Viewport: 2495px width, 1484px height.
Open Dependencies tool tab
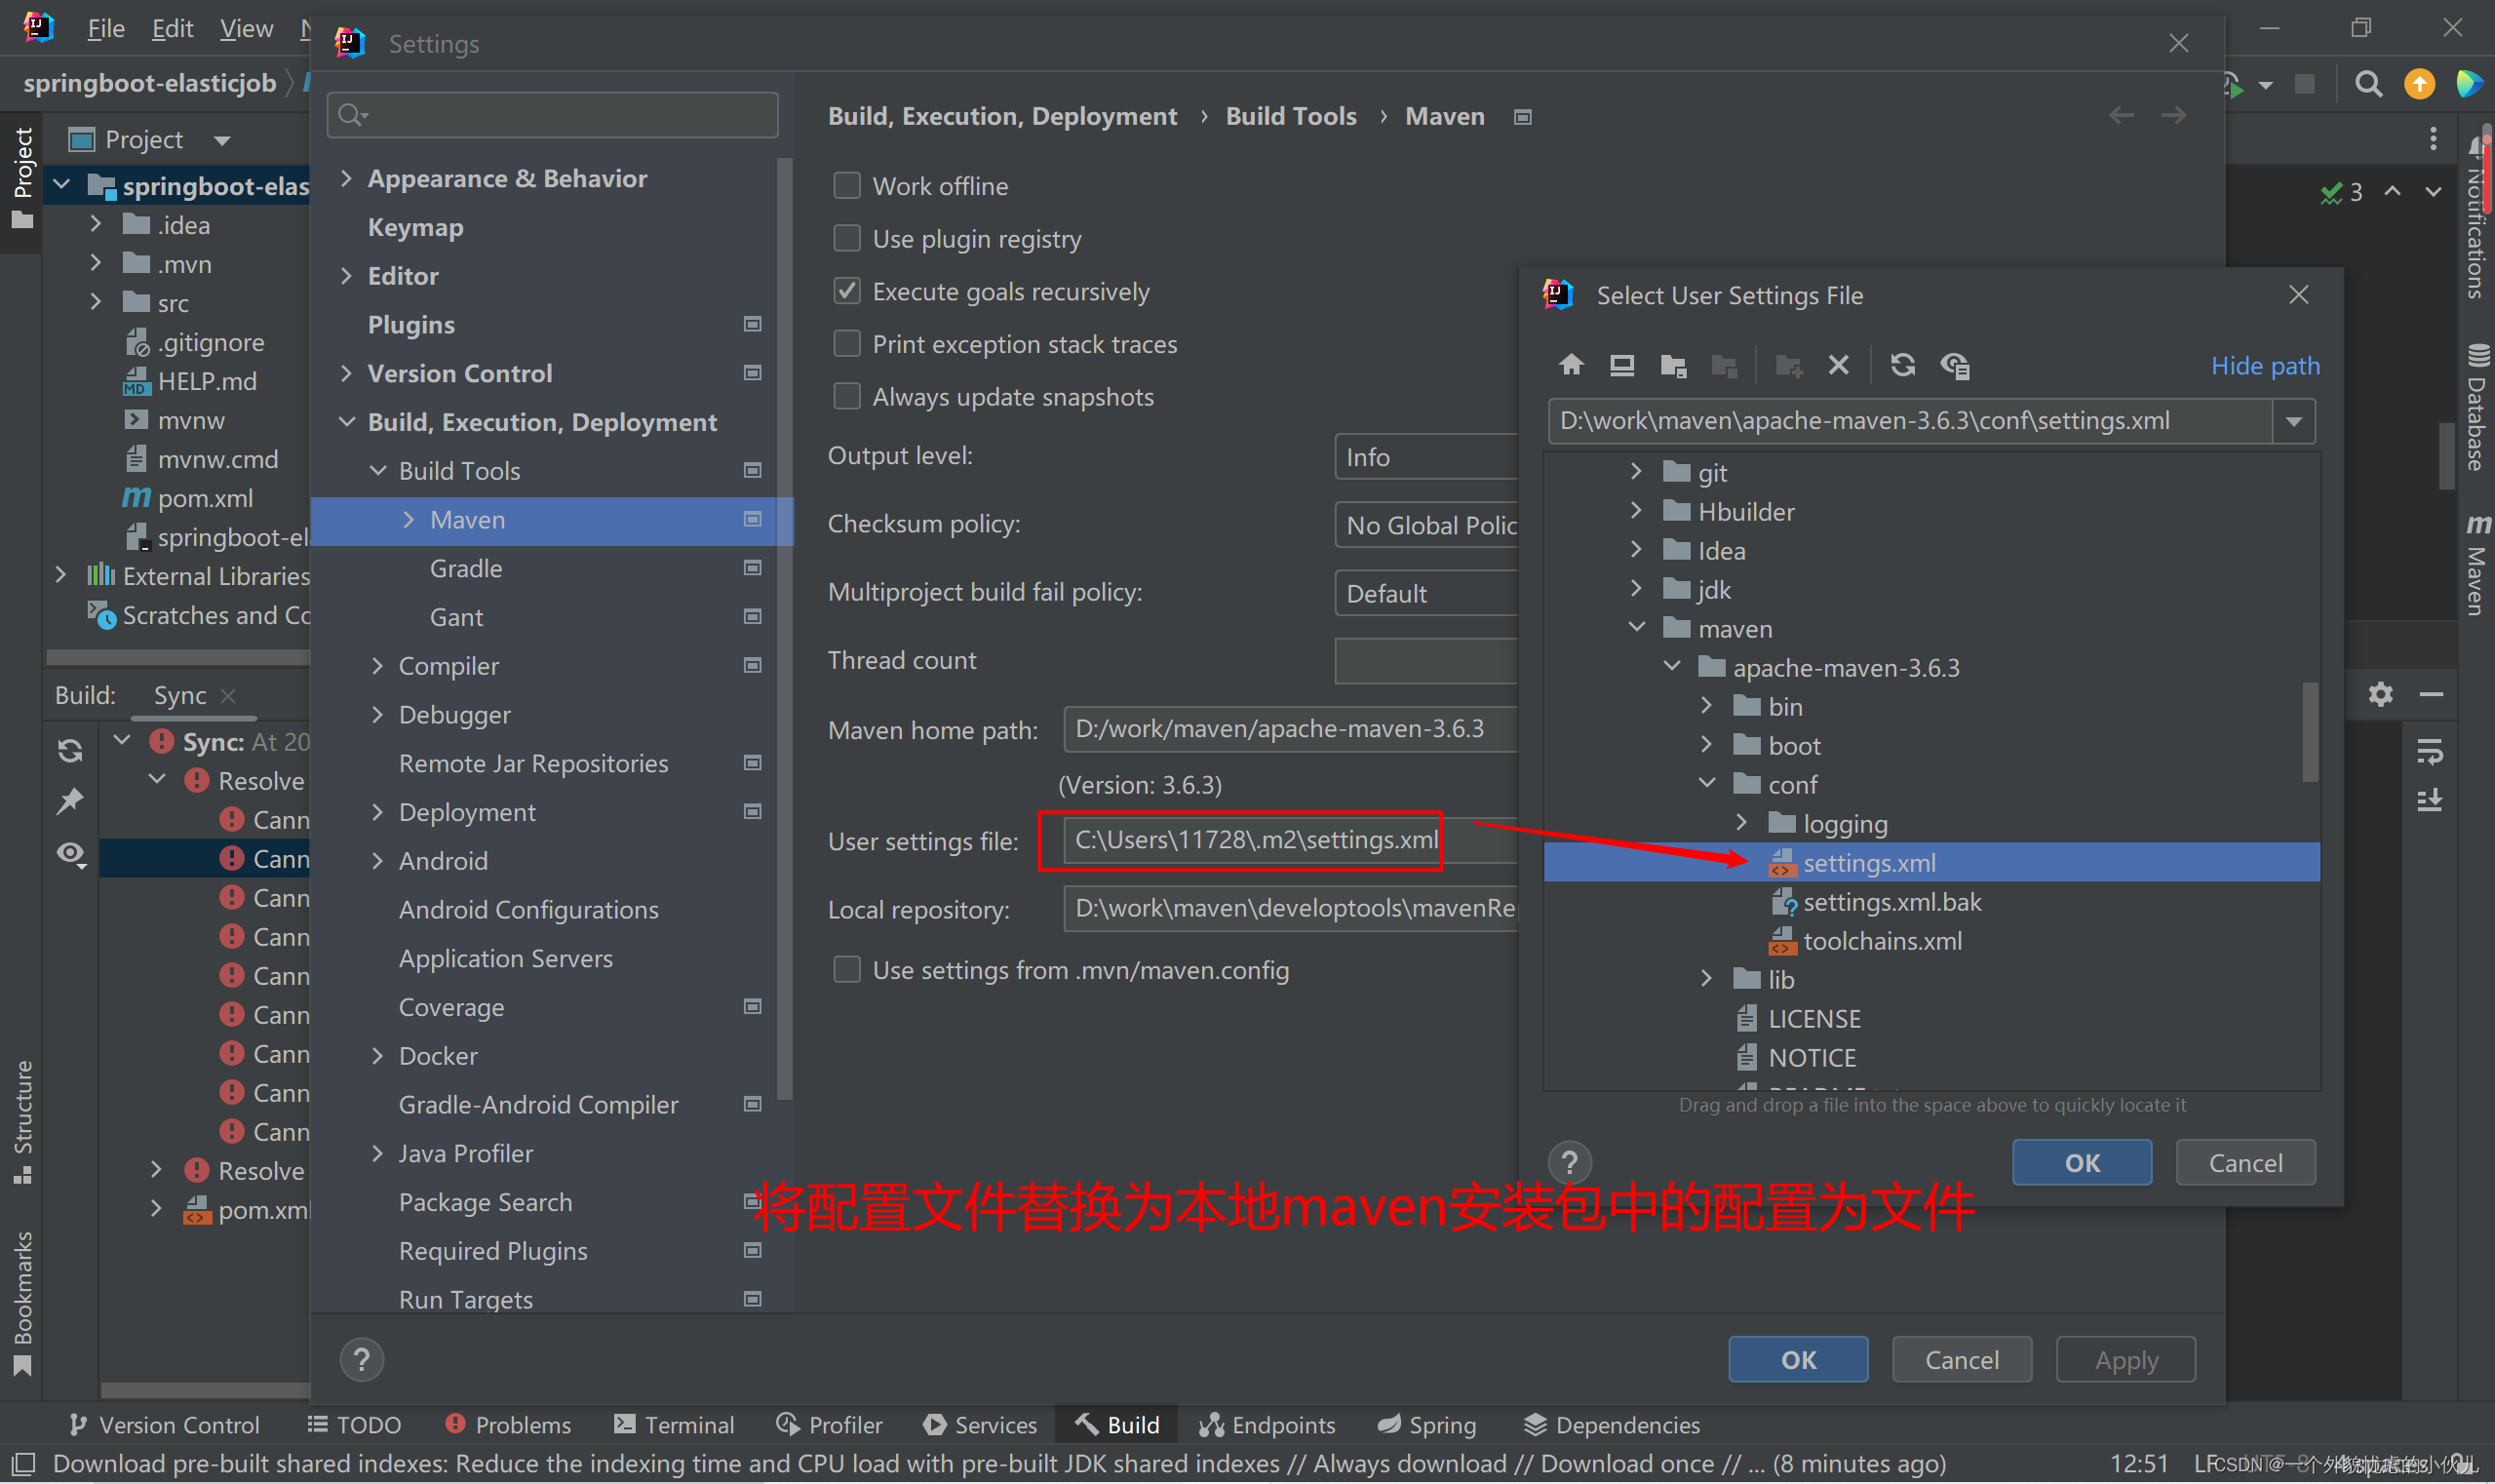click(1611, 1424)
